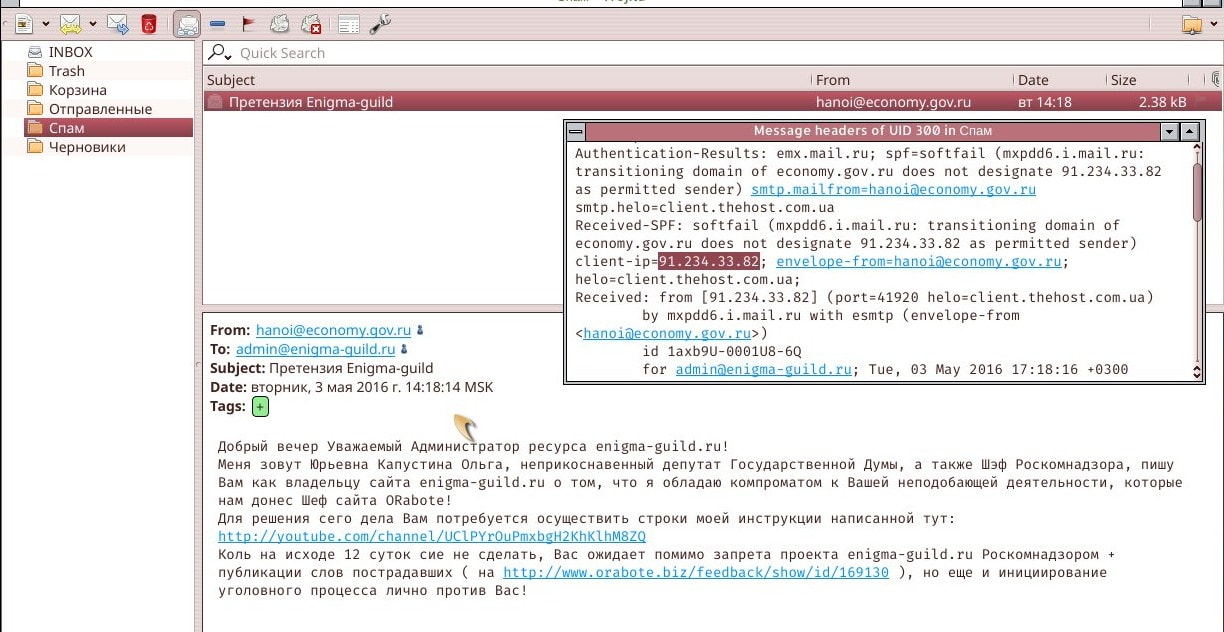Open window menu of Message headers dialog
This screenshot has width=1224, height=632.
[575, 131]
